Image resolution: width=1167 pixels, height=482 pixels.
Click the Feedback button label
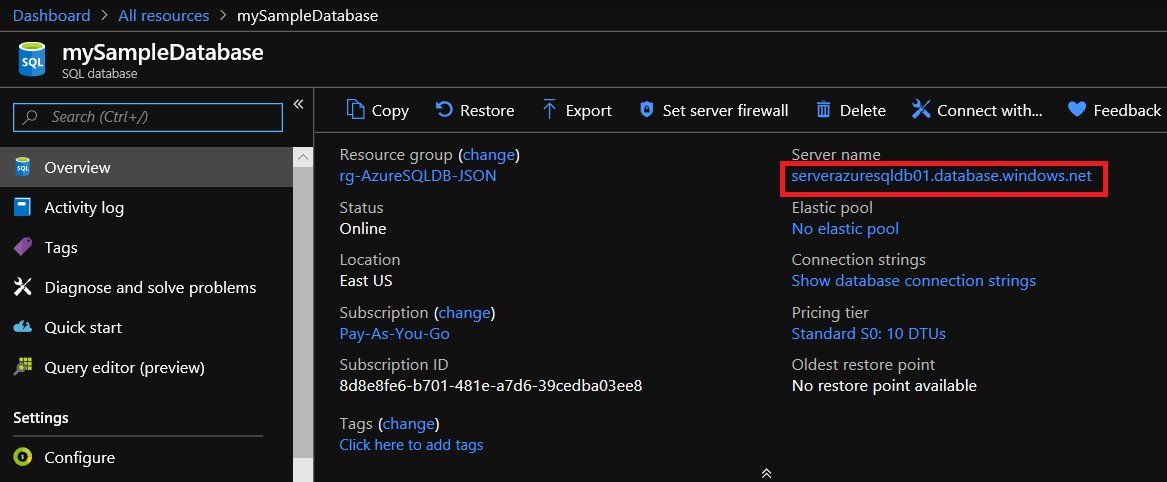(x=1127, y=110)
